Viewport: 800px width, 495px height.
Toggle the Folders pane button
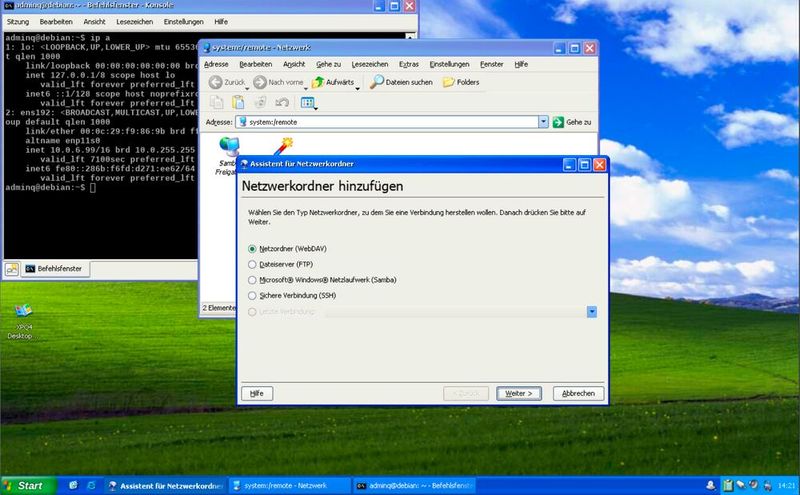[x=461, y=82]
